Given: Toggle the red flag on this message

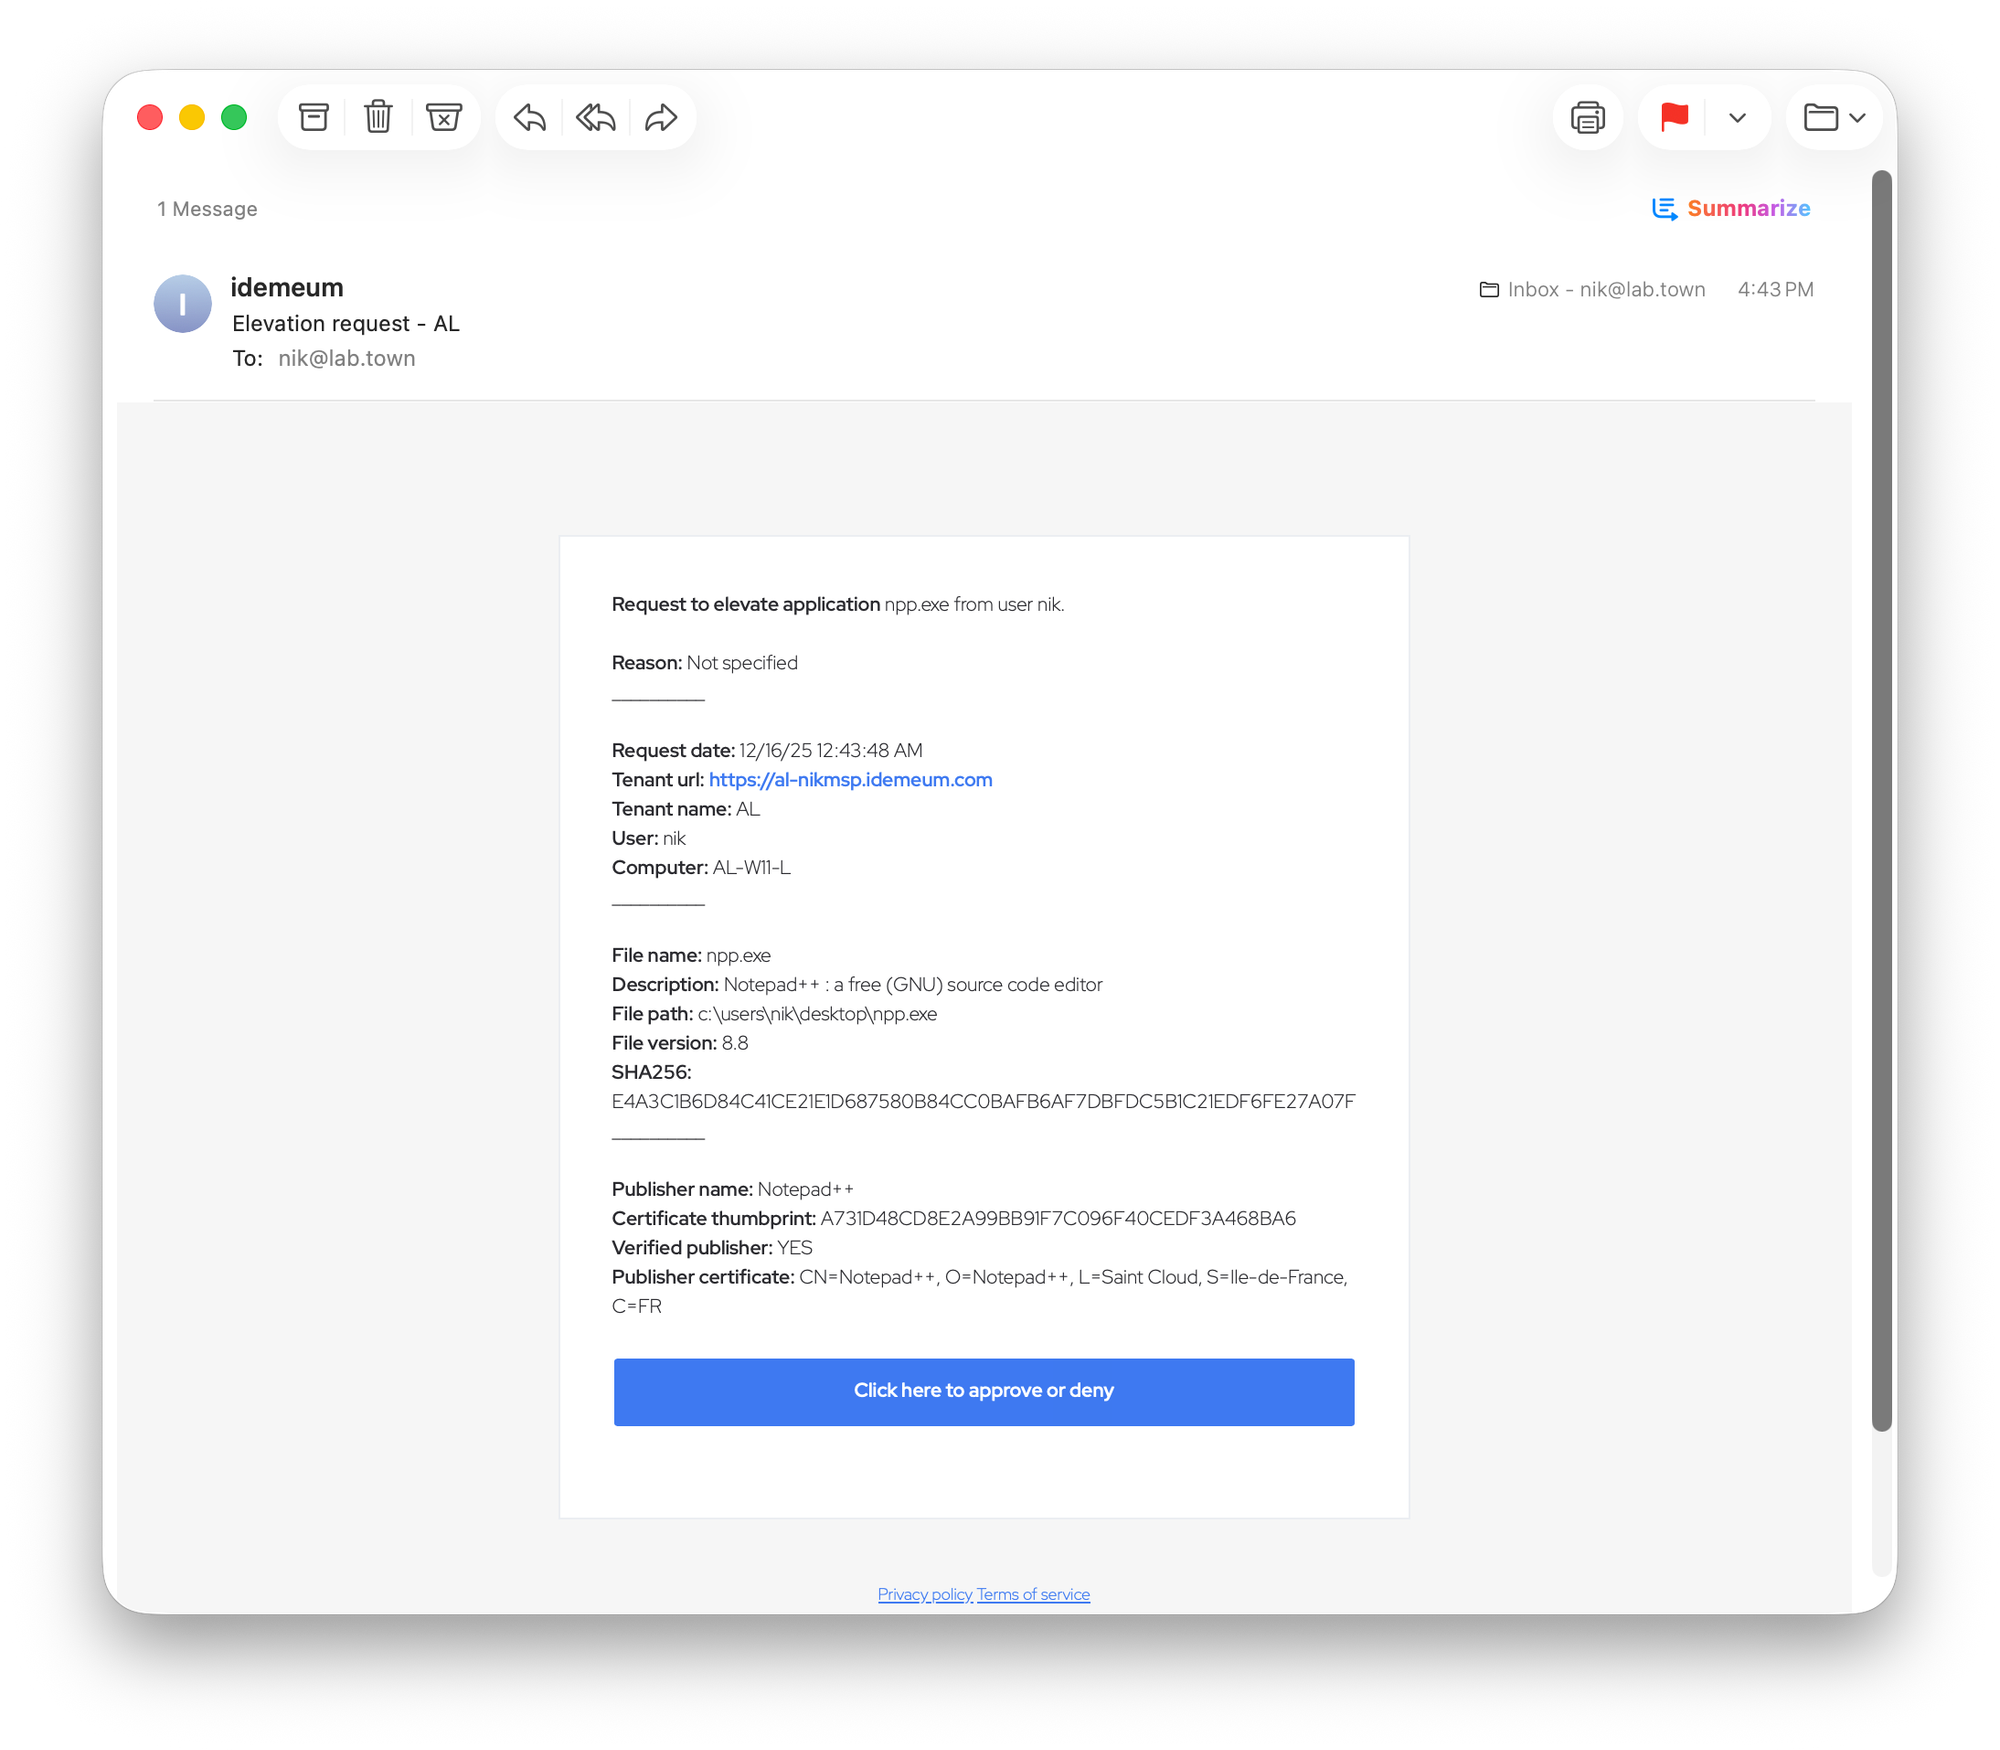Looking at the screenshot, I should tap(1674, 117).
